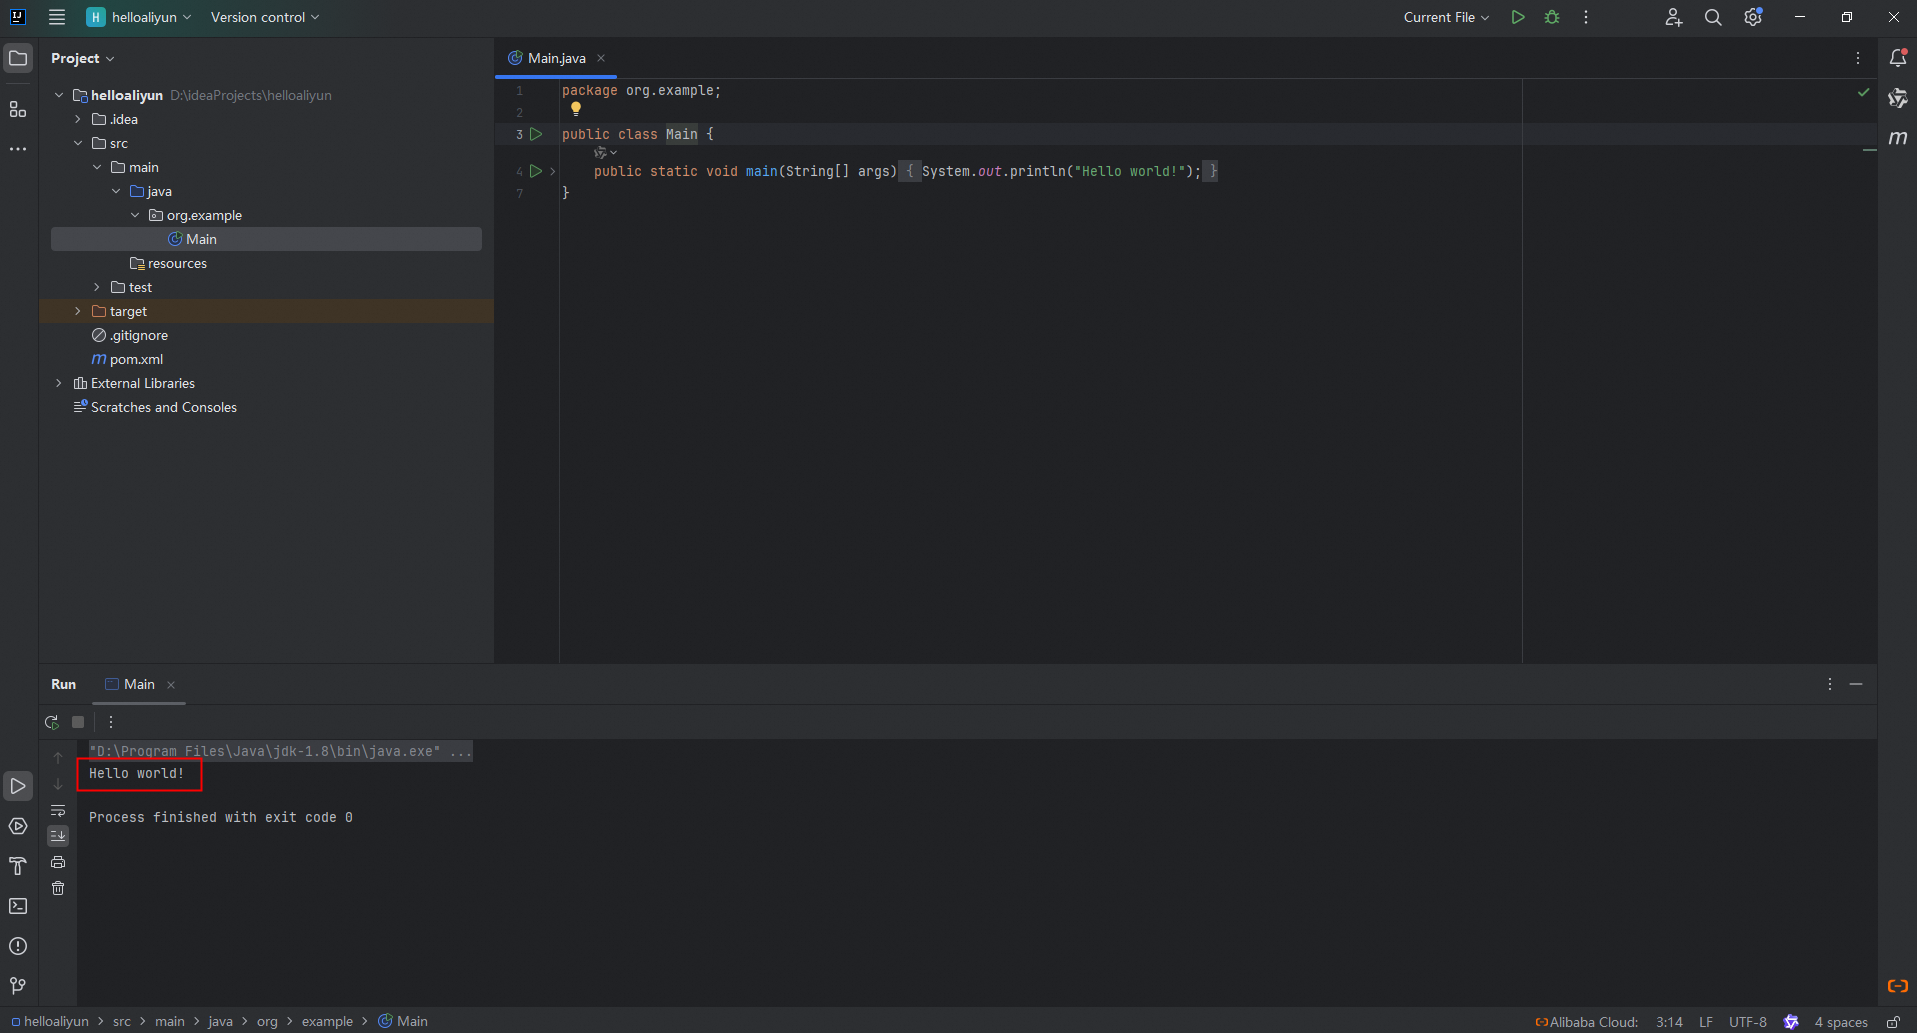The image size is (1917, 1033).
Task: Open Run panel options menu
Action: click(1830, 684)
